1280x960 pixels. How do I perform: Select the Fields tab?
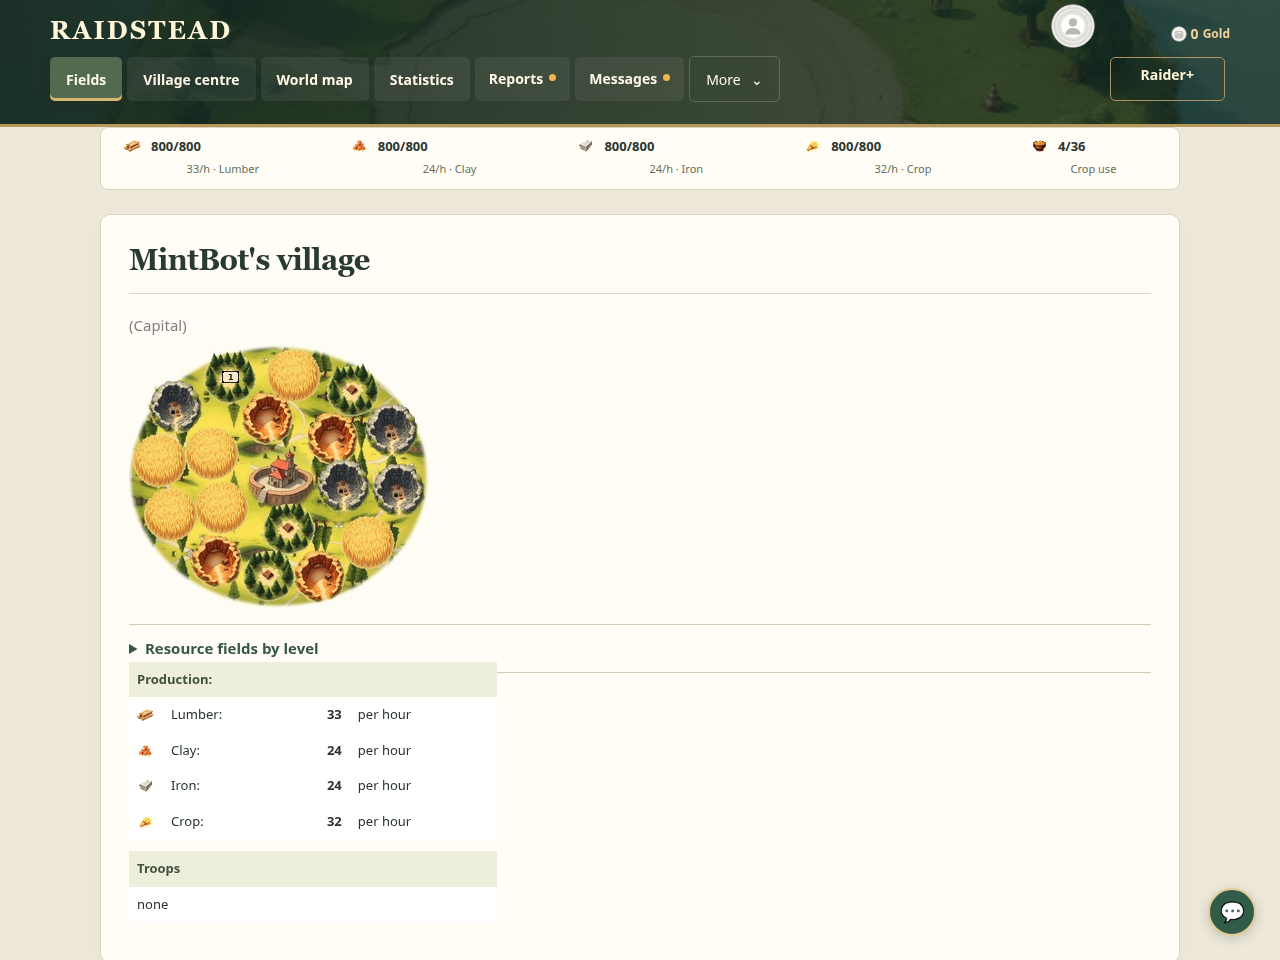pyautogui.click(x=86, y=79)
